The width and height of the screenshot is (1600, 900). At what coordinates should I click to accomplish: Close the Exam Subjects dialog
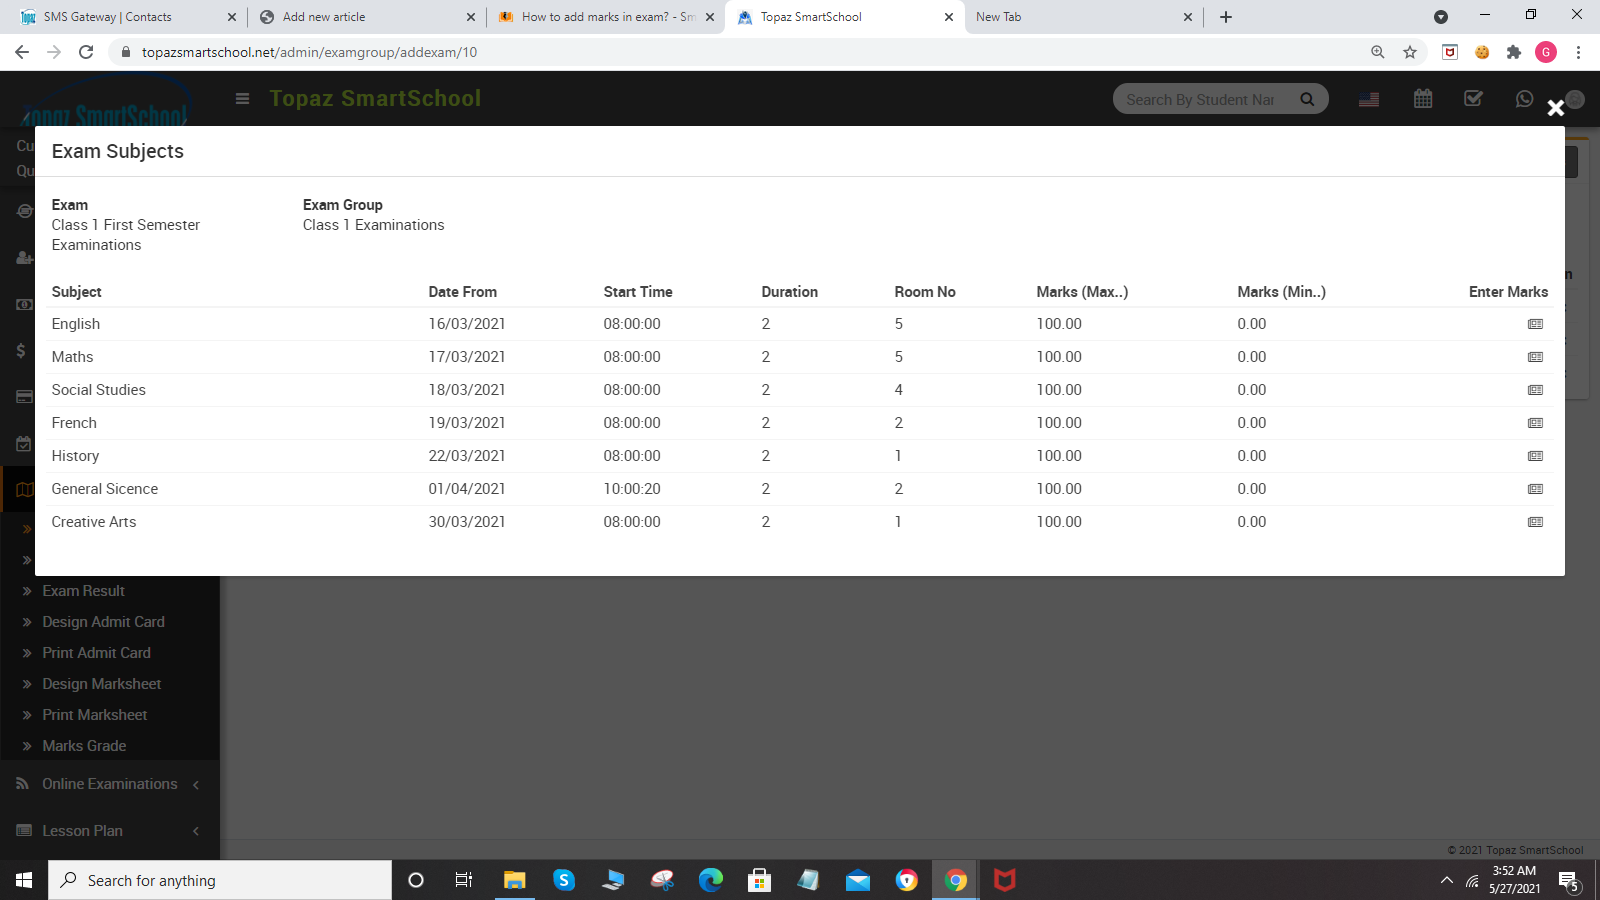(x=1555, y=108)
